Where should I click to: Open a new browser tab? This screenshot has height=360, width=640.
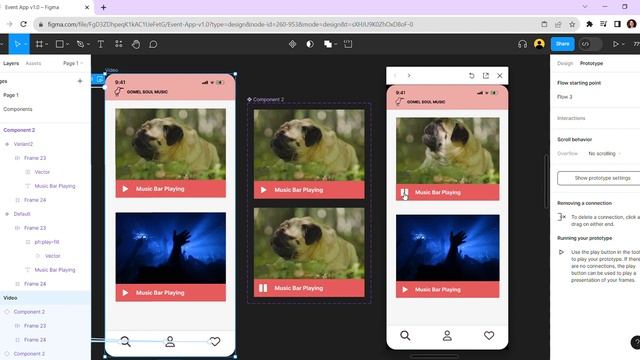tap(103, 7)
